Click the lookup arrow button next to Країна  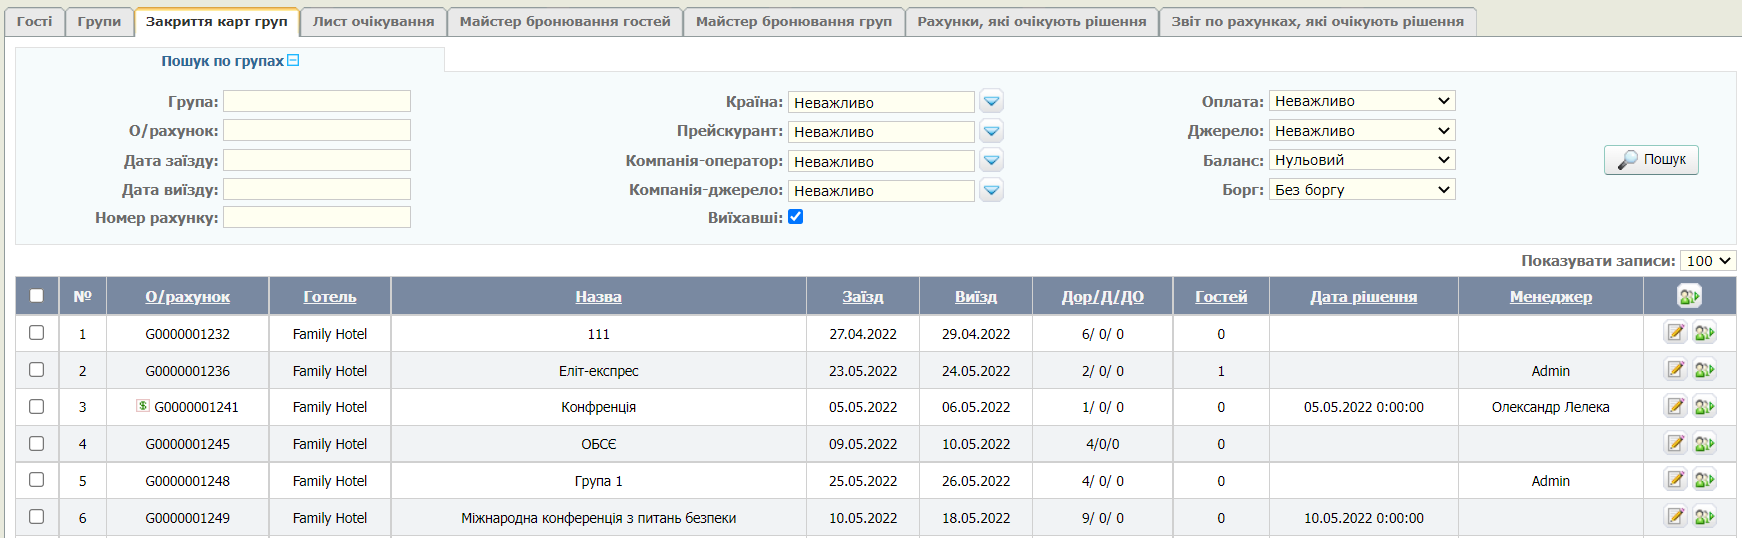coord(991,102)
